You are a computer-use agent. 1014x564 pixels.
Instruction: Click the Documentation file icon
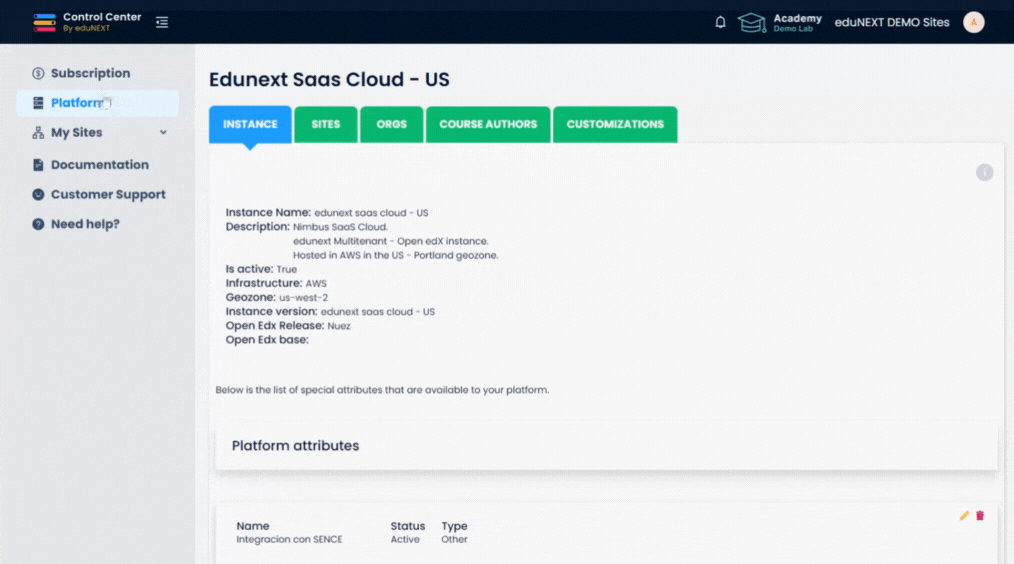tap(38, 165)
